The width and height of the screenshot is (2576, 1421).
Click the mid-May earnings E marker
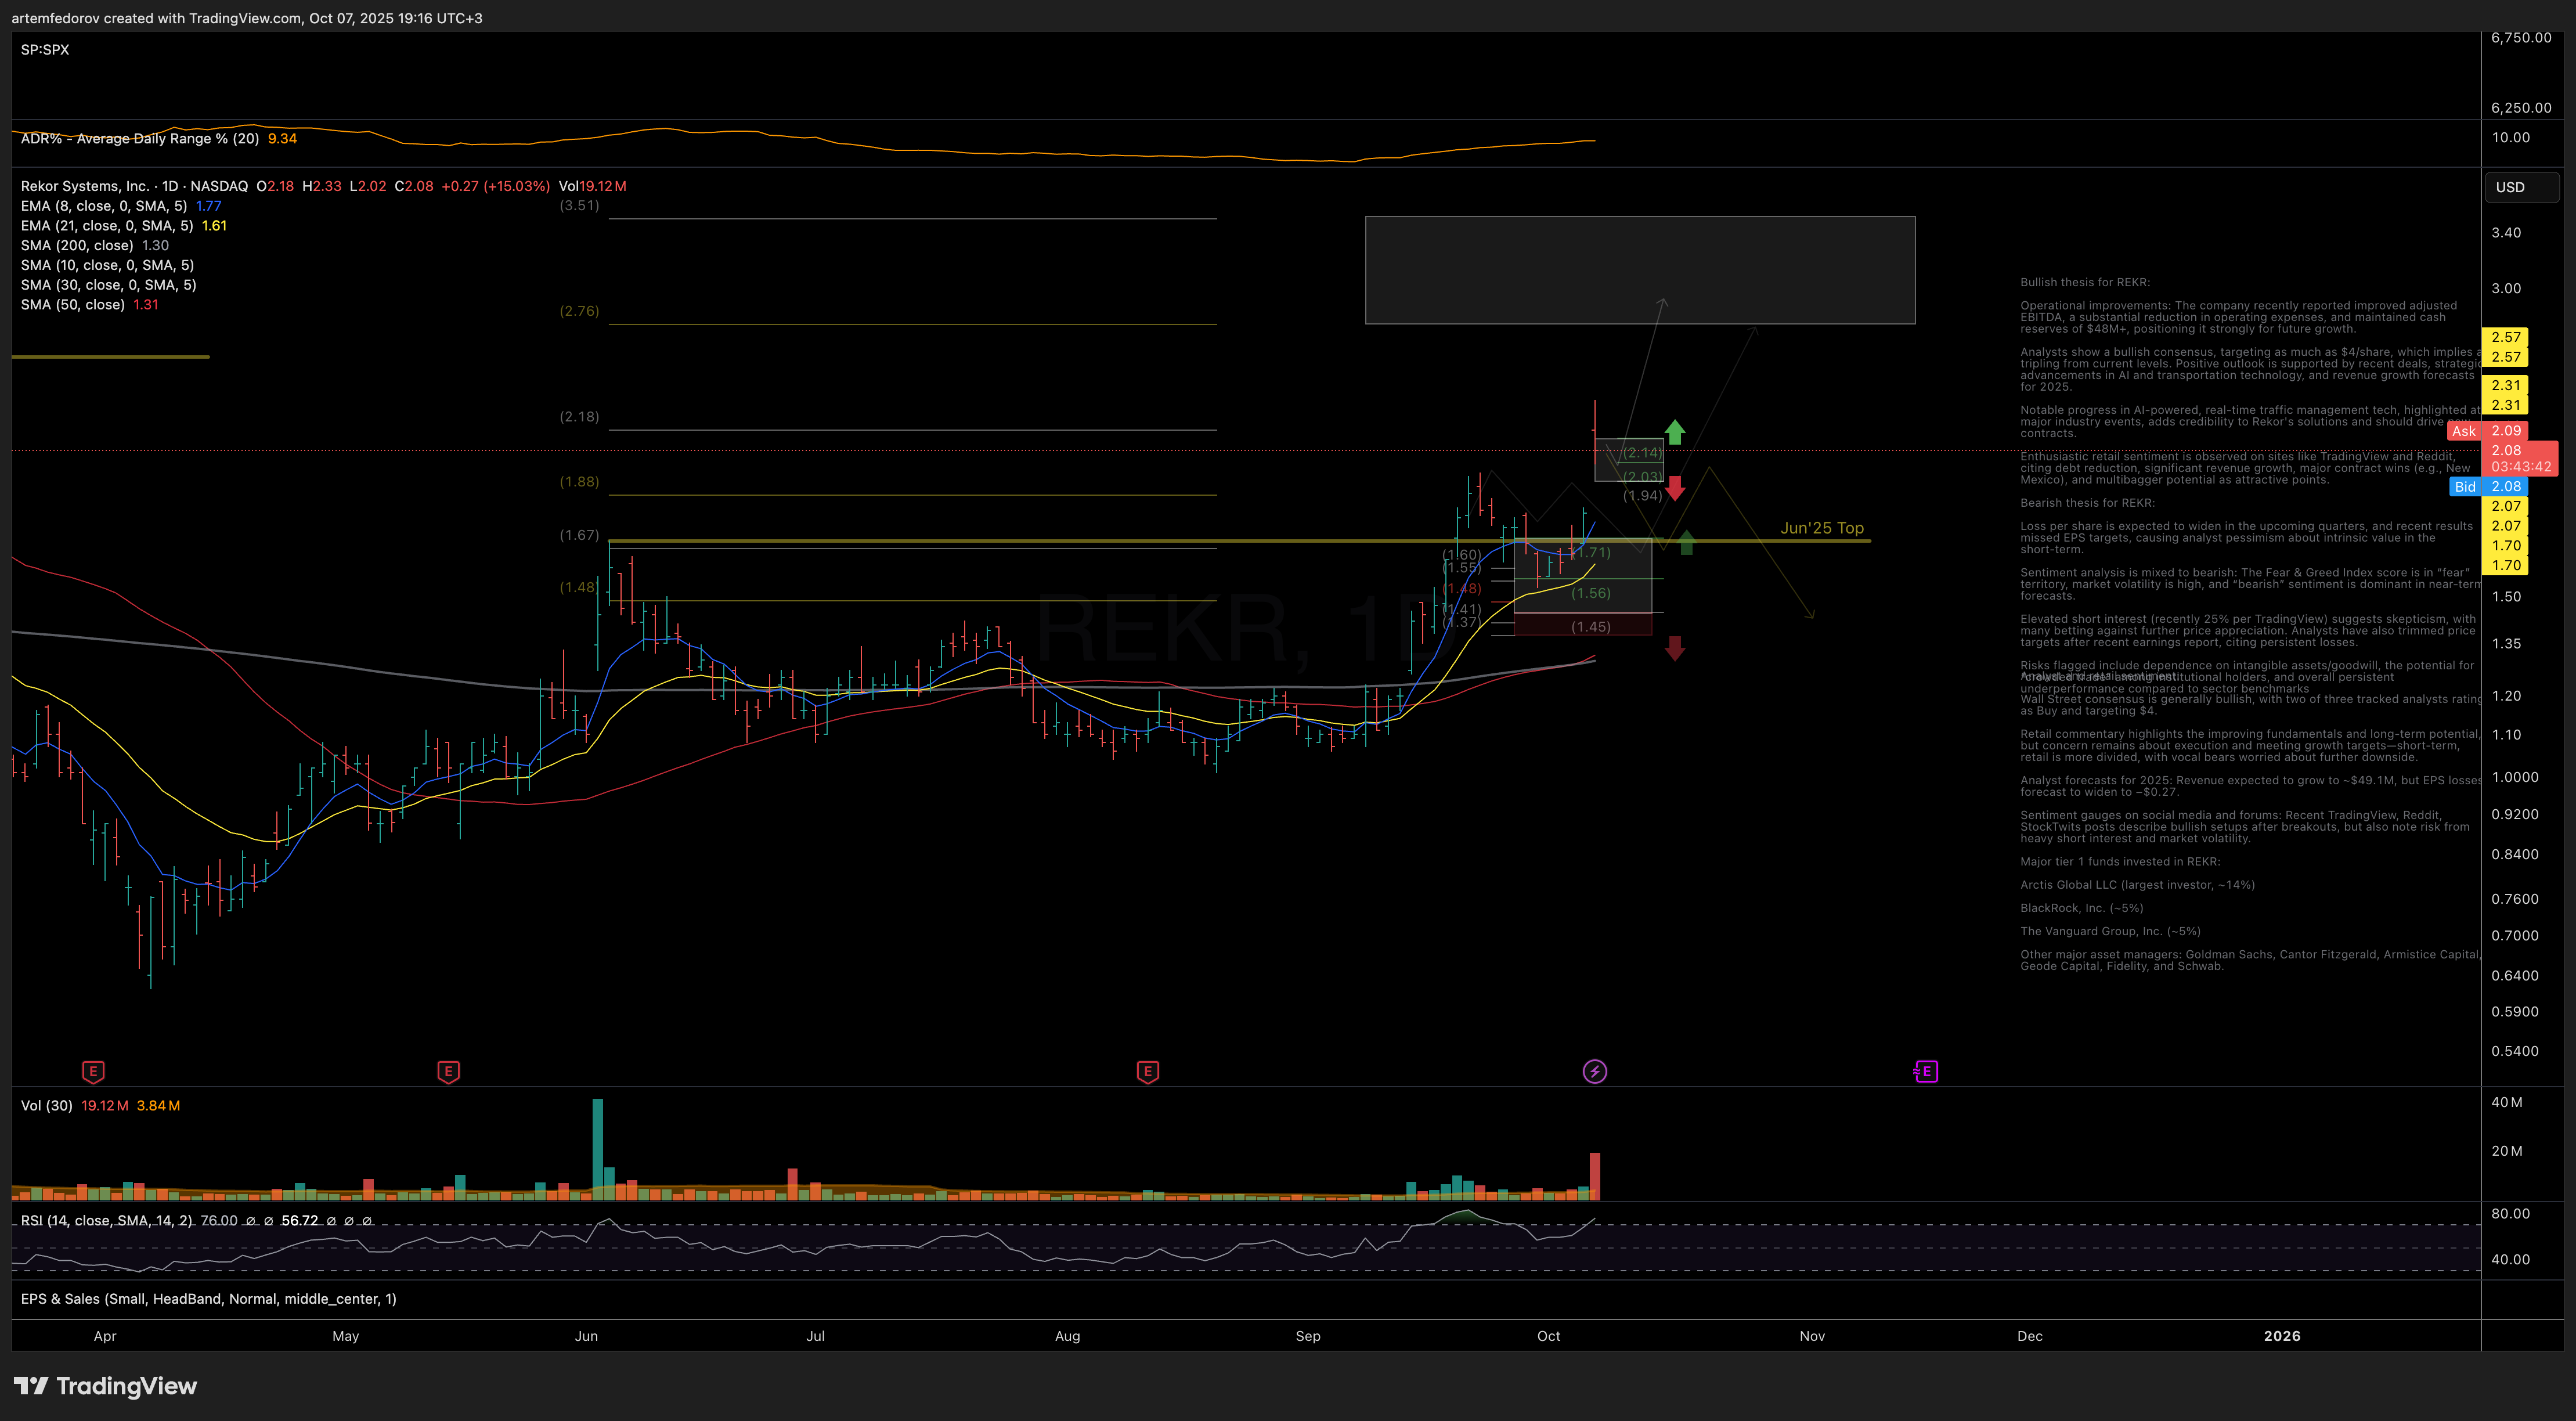pos(448,1072)
